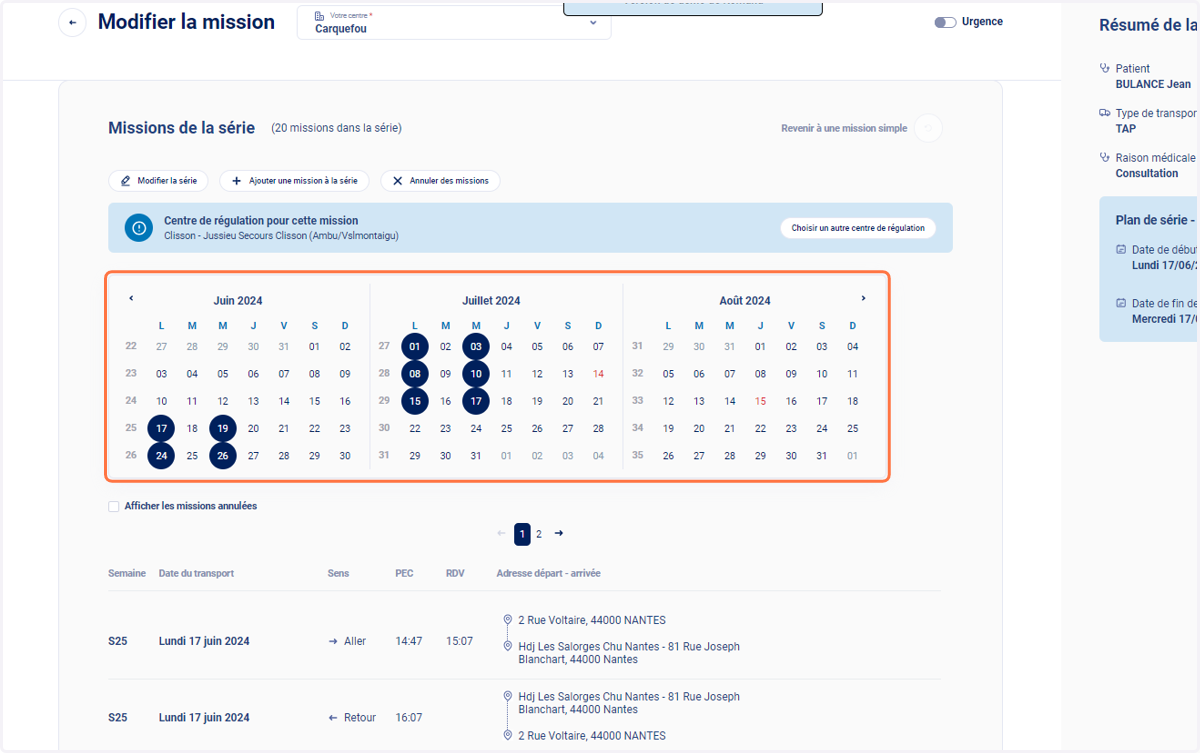Click PEC time 16:07
Screen dimensions: 1200x753
(x=408, y=718)
